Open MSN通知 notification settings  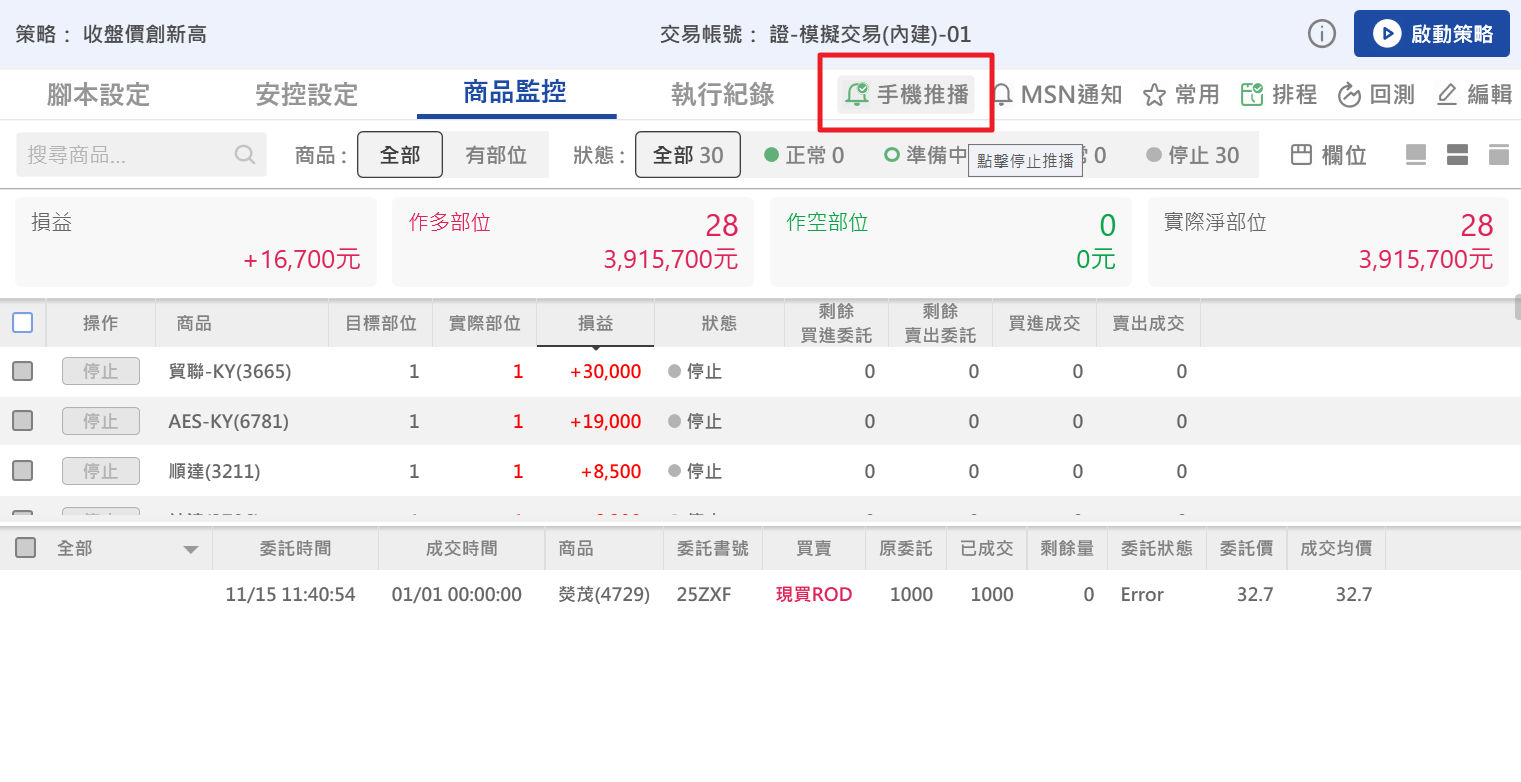(x=1057, y=95)
